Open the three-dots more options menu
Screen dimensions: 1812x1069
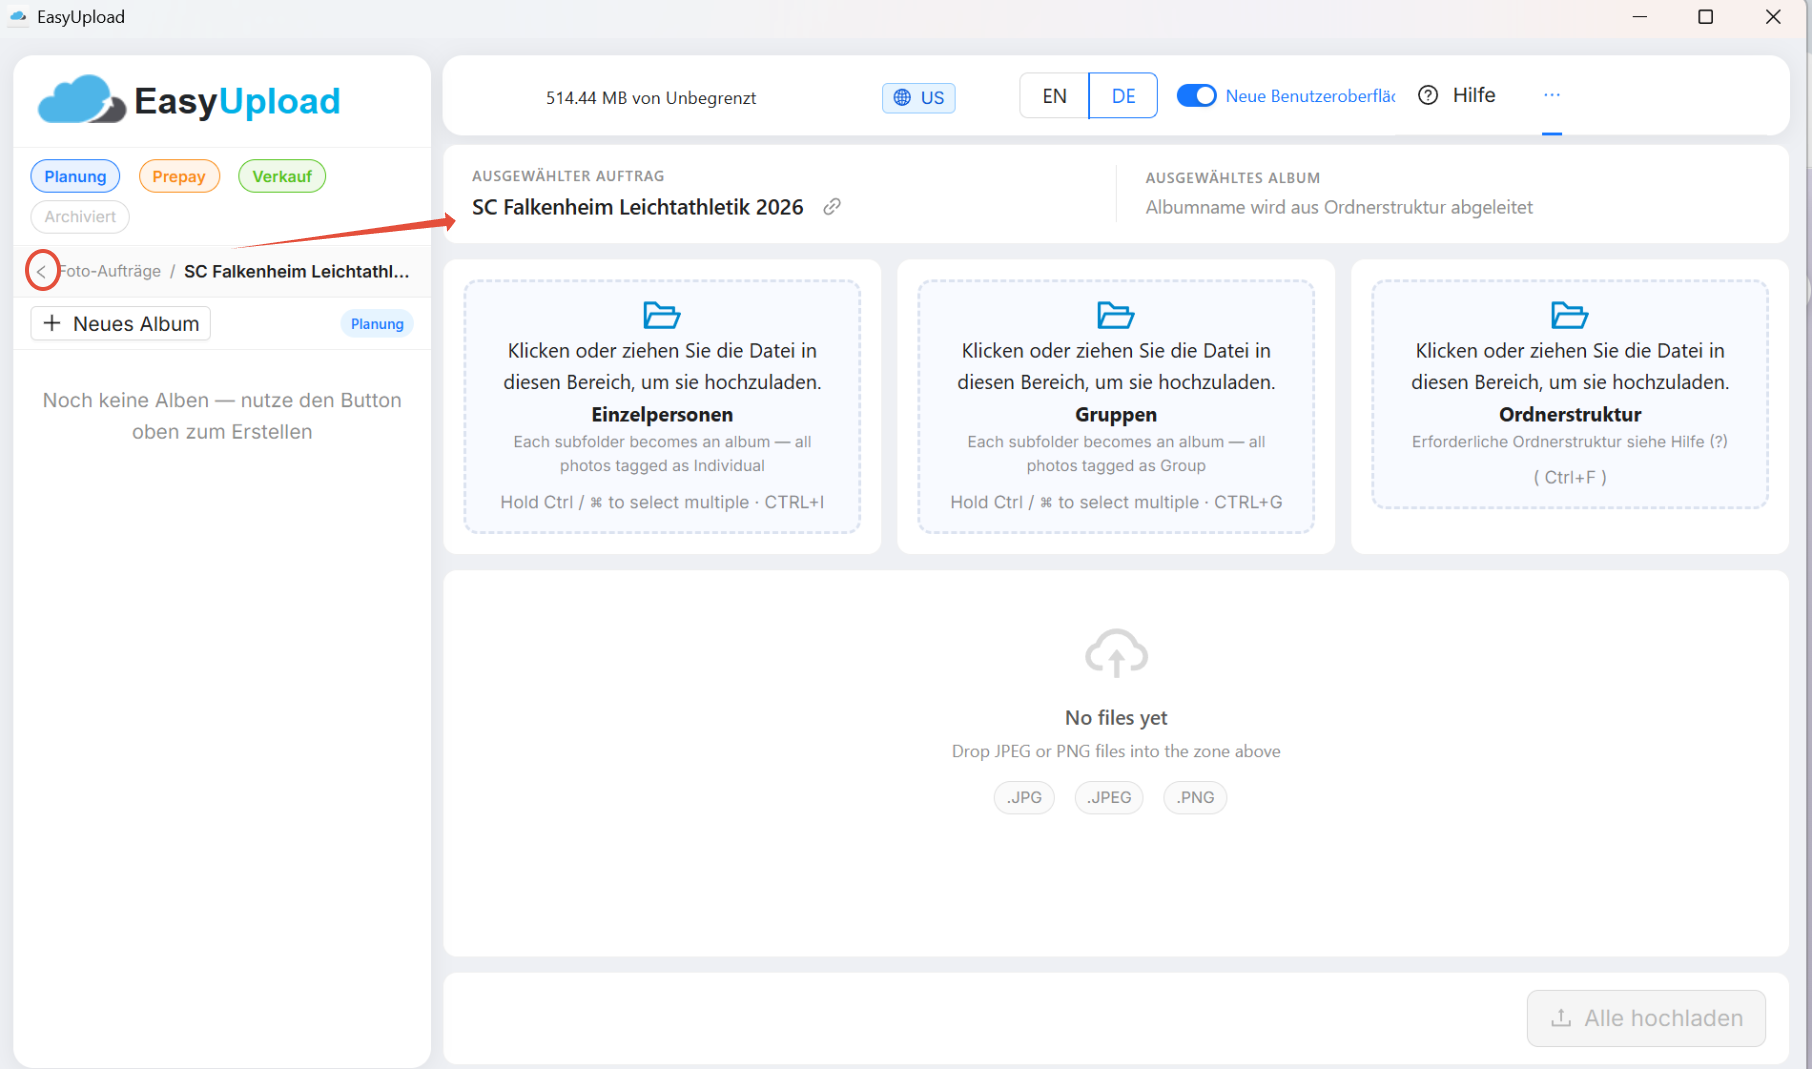[1552, 95]
